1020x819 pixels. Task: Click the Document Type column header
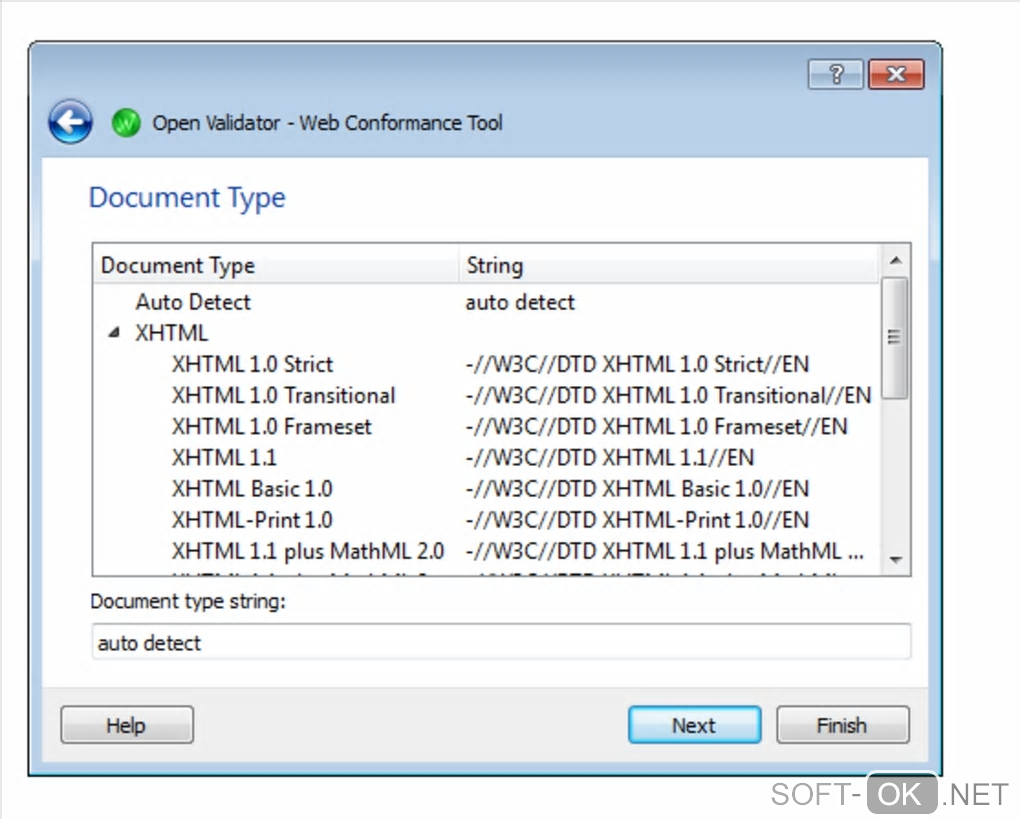tap(178, 266)
